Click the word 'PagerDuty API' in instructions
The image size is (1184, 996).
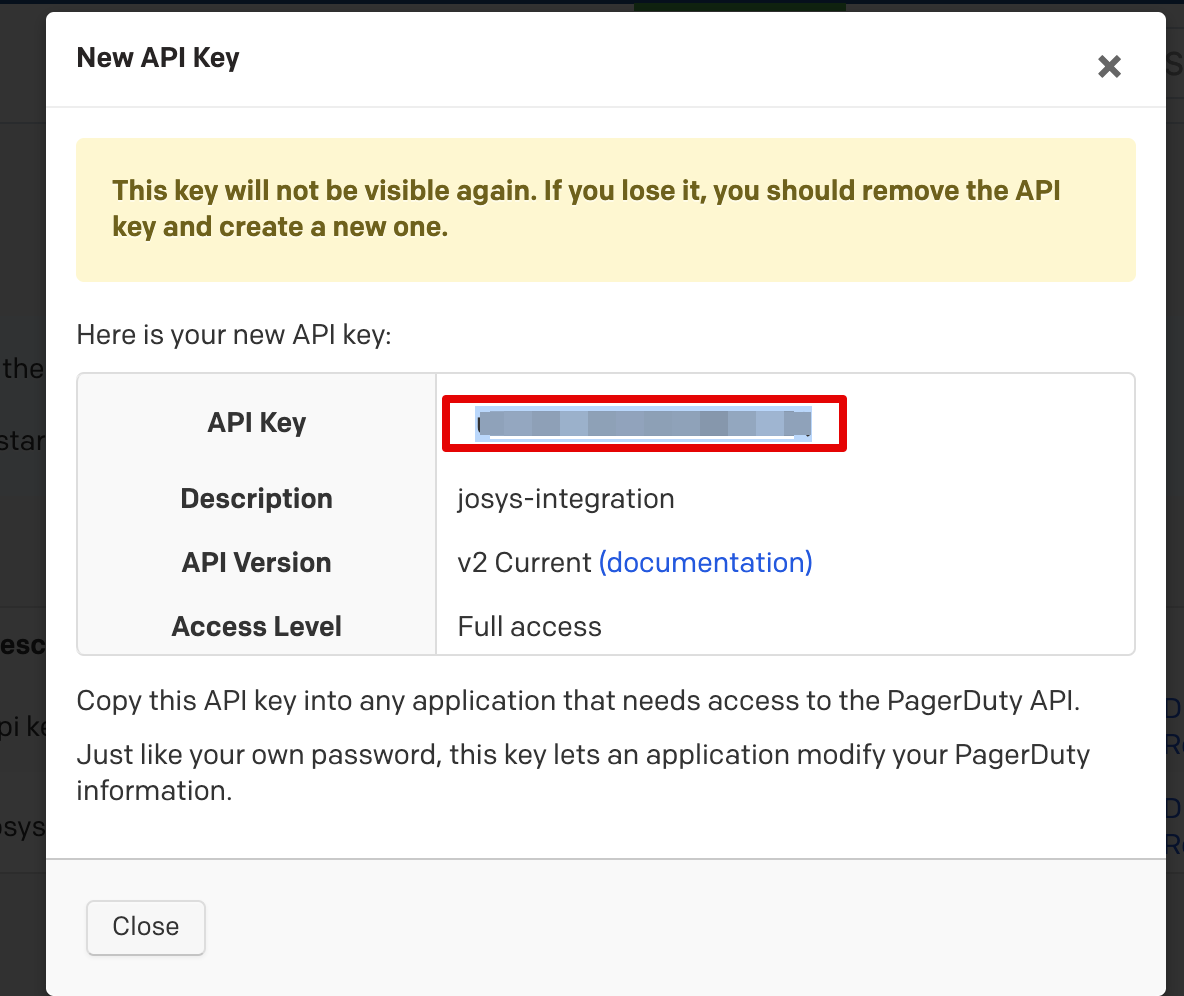click(983, 701)
